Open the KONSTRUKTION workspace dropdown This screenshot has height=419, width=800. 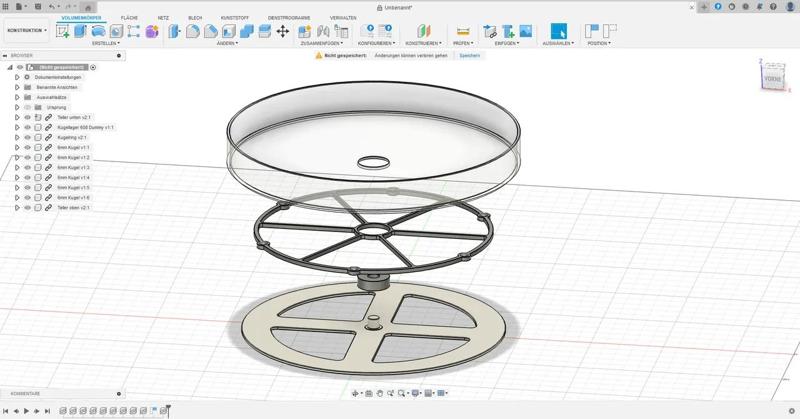tap(27, 31)
